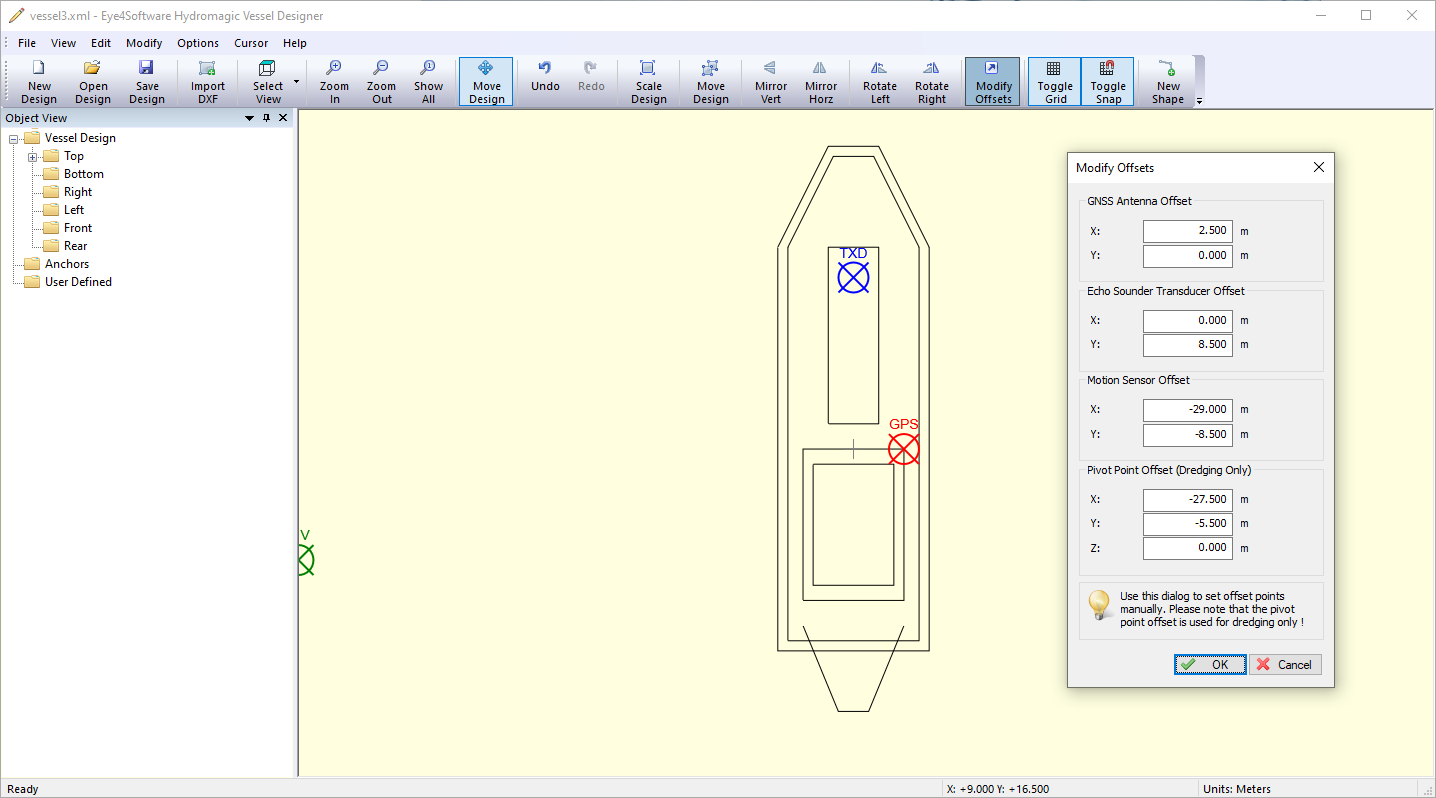Click the Import DXF toolbar icon
The height and width of the screenshot is (798, 1436).
[x=208, y=80]
